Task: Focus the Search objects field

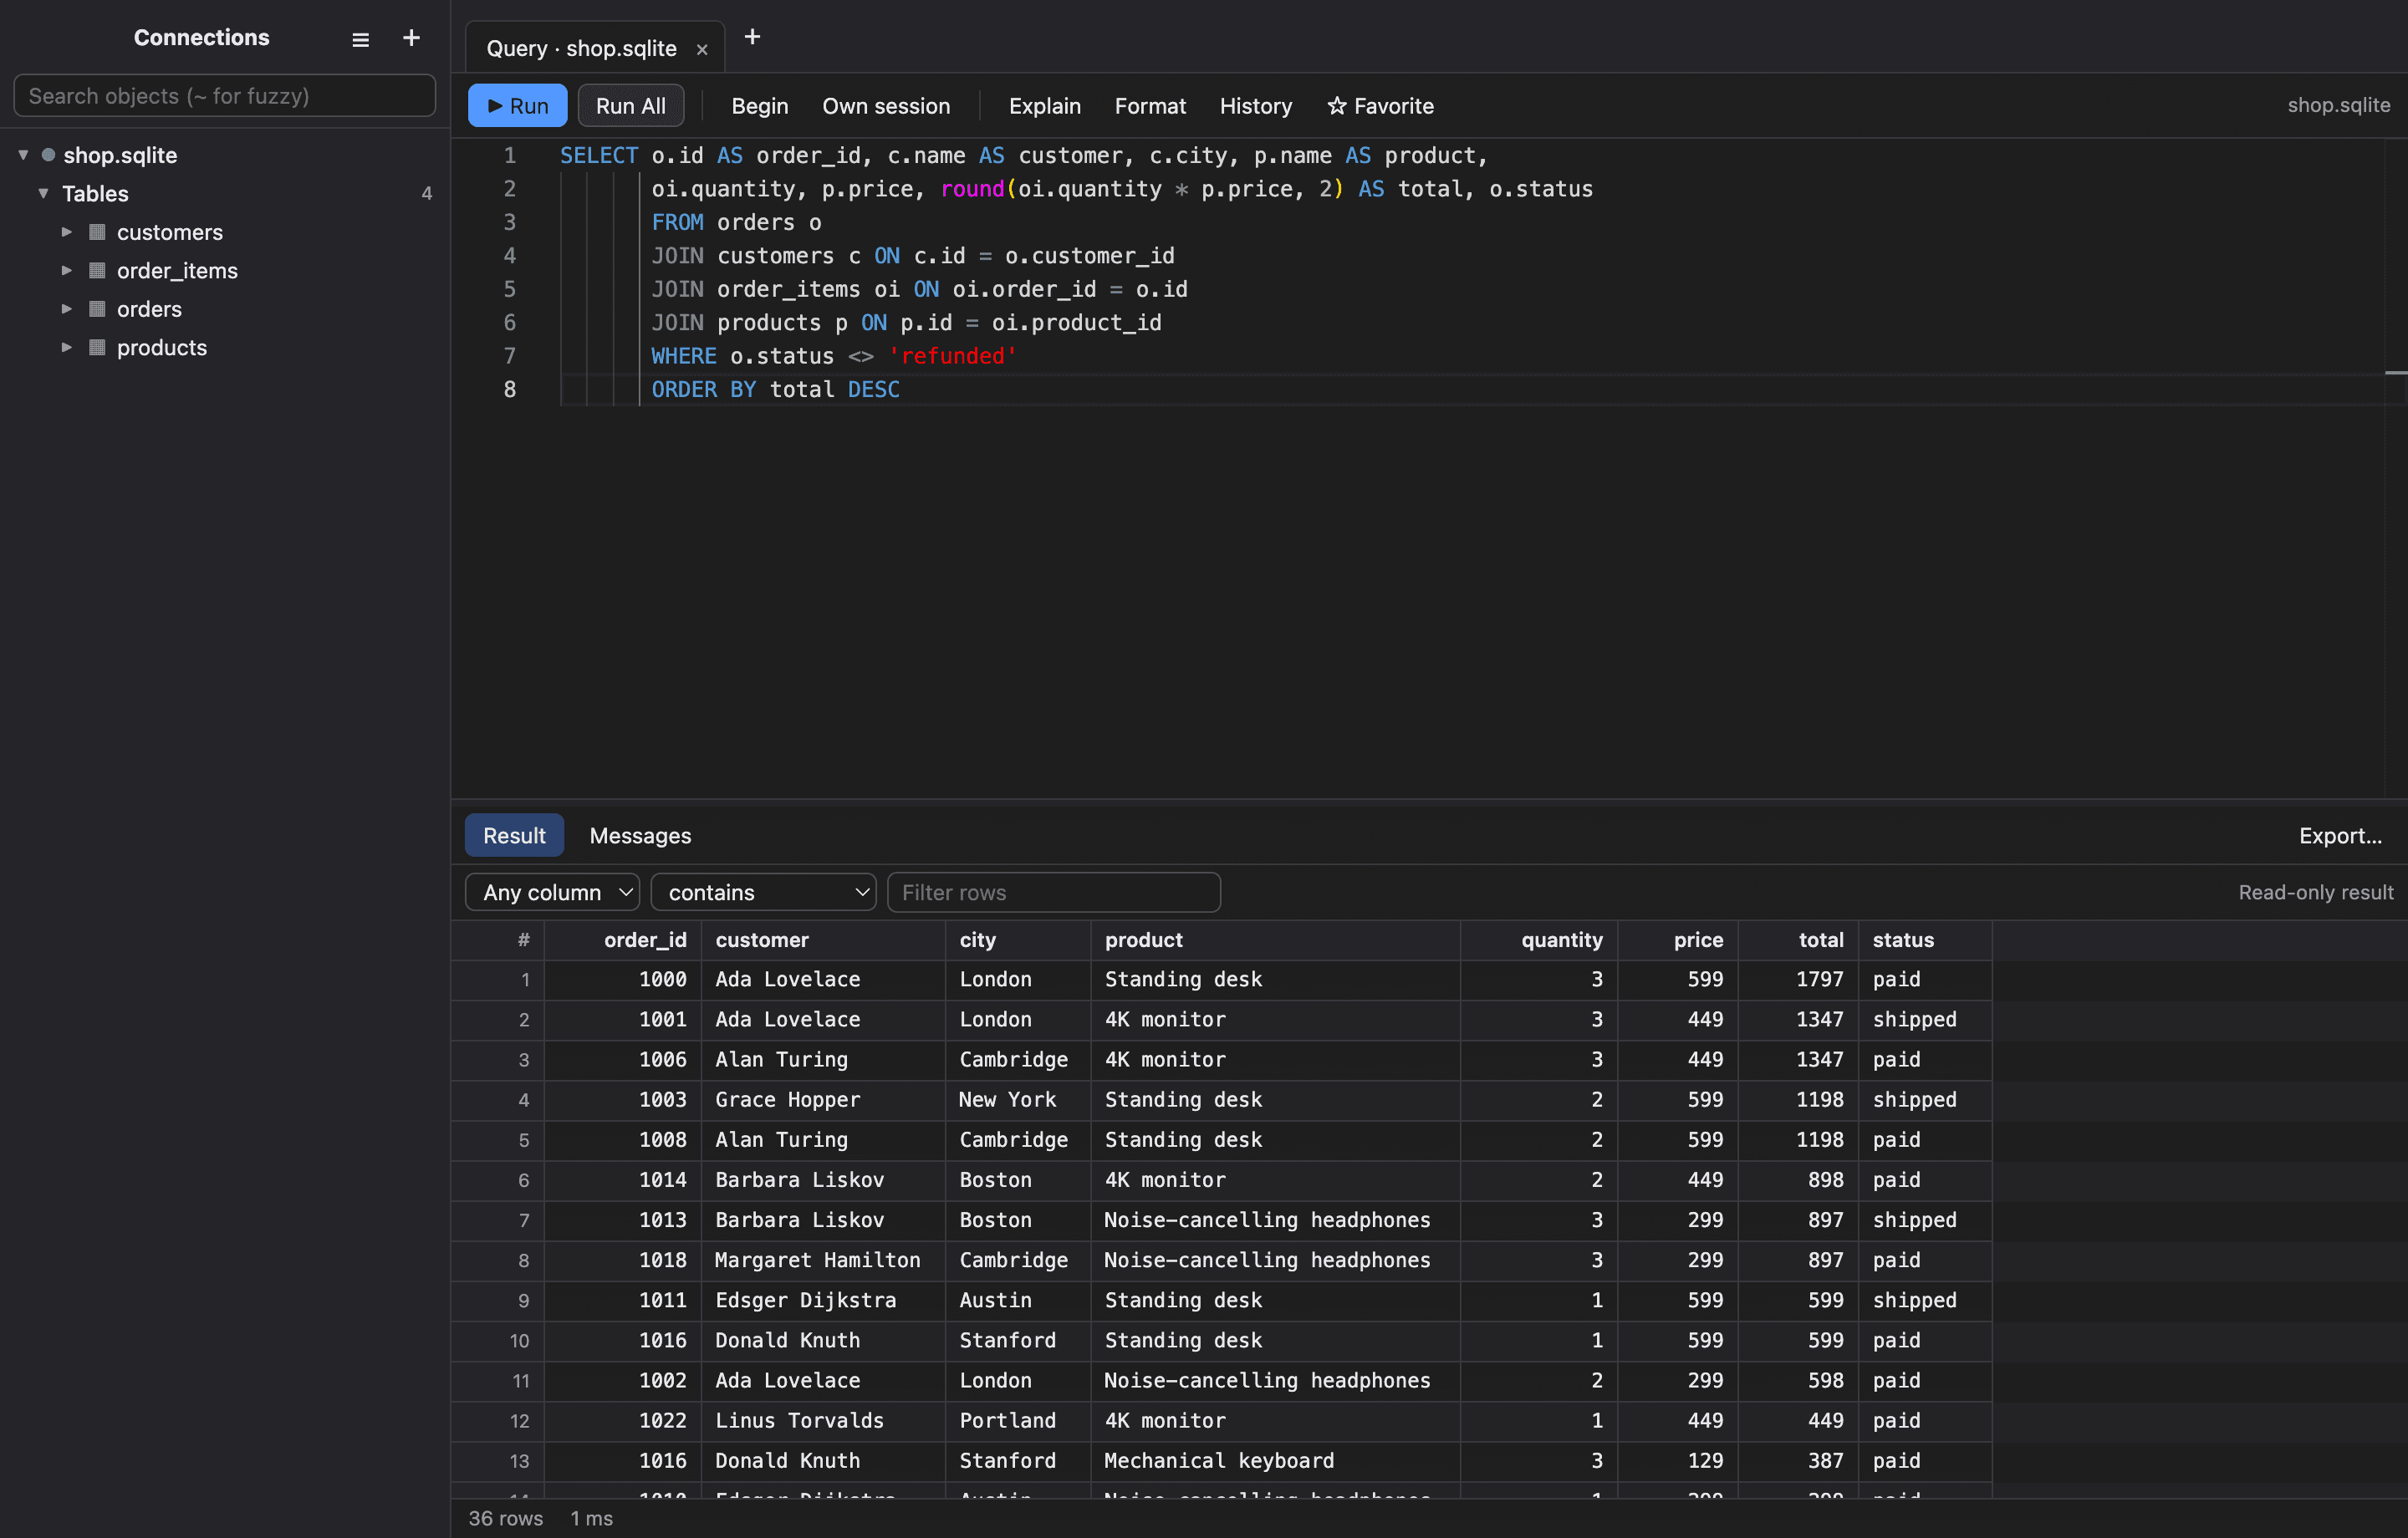Action: [225, 96]
